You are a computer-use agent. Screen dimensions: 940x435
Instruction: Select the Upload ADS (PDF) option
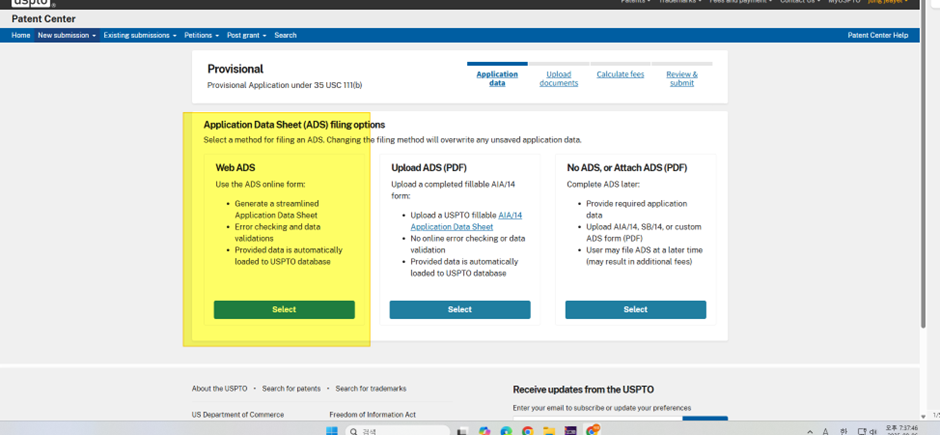pos(460,310)
